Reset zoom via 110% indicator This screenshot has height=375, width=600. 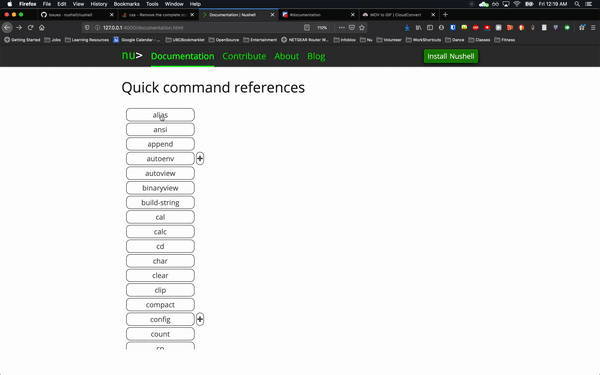click(x=322, y=28)
